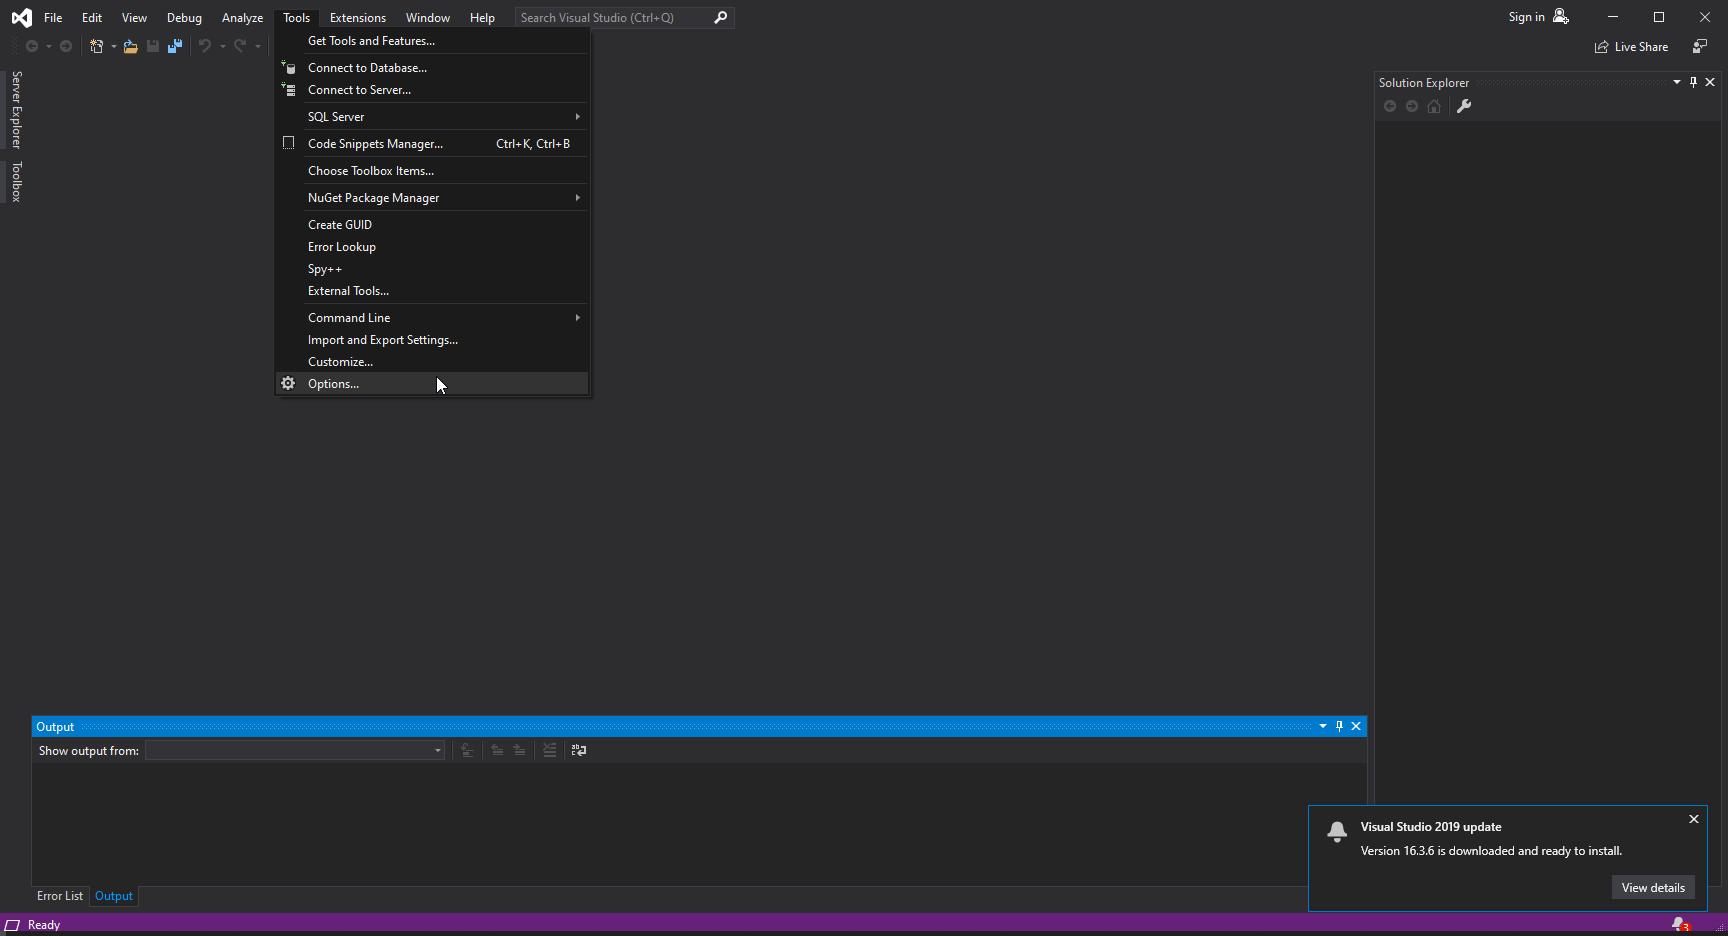
Task: Click the New Project toolbar icon
Action: pos(97,46)
